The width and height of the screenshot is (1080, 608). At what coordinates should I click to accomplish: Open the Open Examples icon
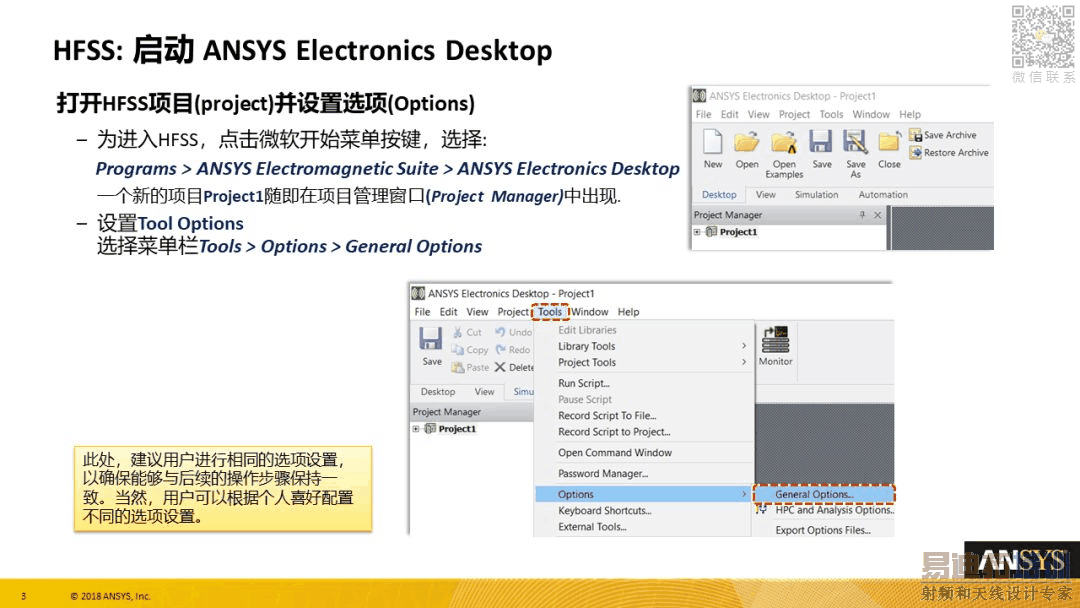[x=784, y=143]
